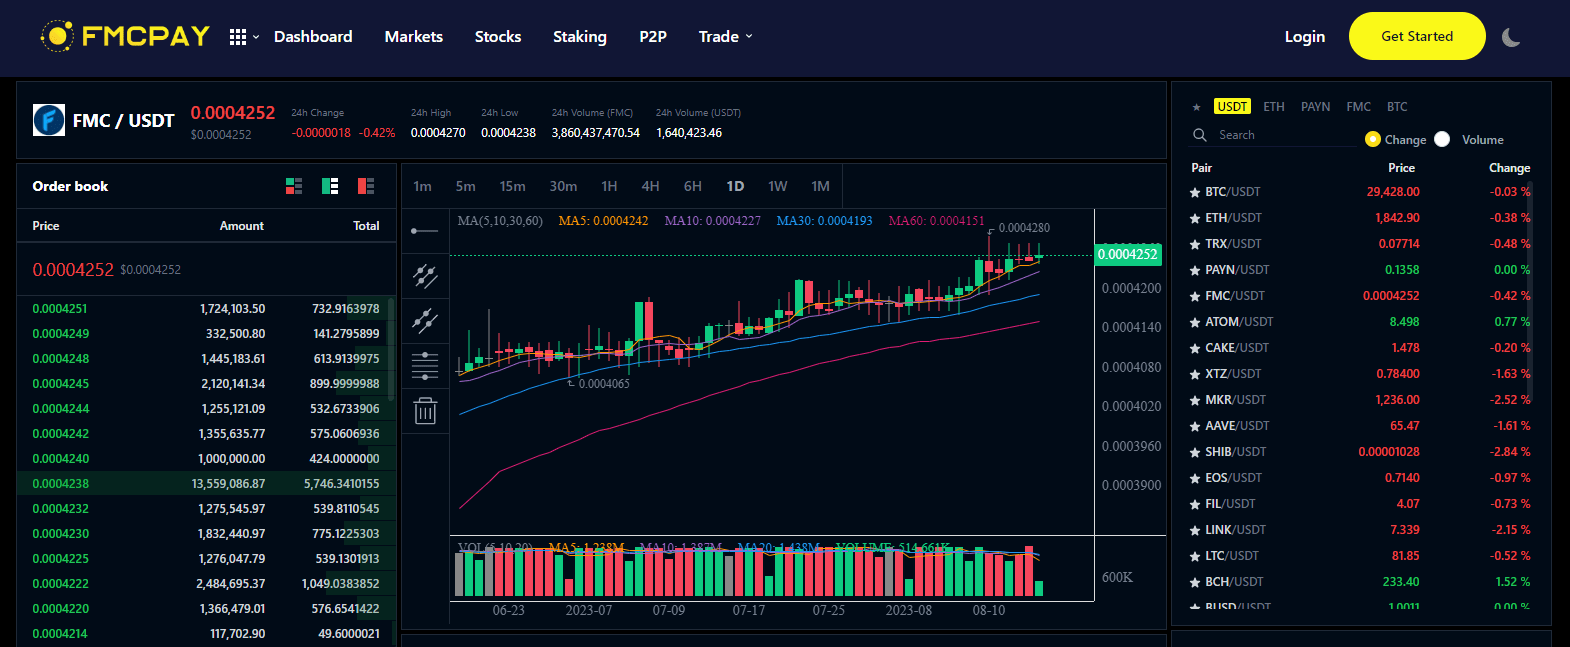
Task: Select the trend line segment drawing tool
Action: (x=425, y=320)
